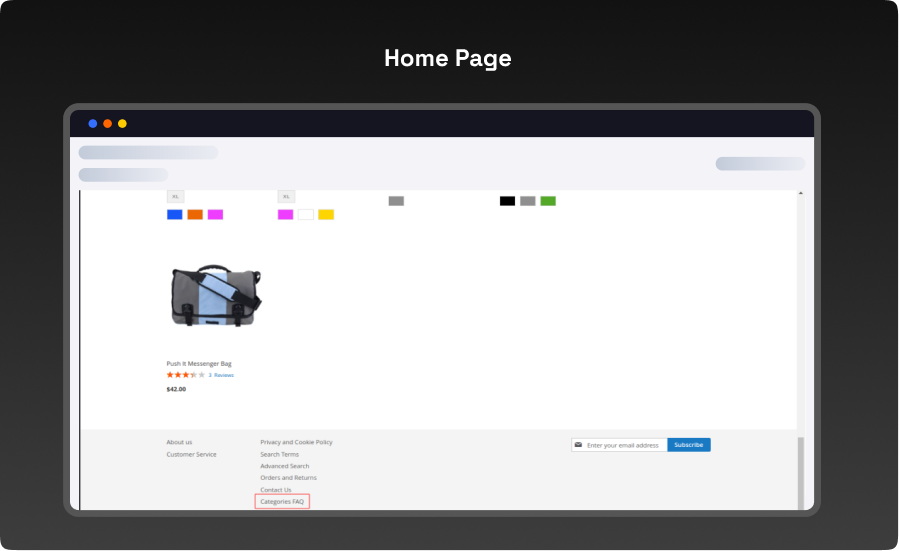Click the envelope icon in email field
Image resolution: width=899 pixels, height=551 pixels.
pos(578,445)
